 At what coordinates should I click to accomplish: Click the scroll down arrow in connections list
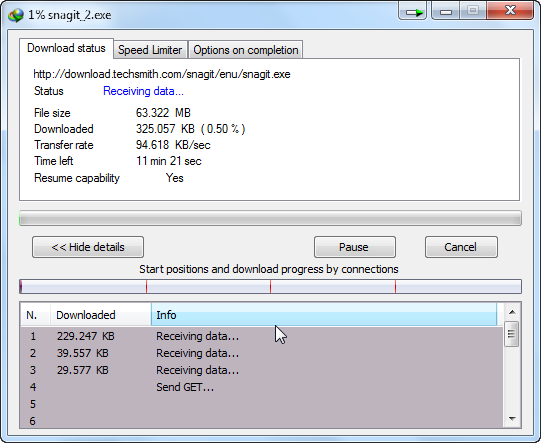point(512,419)
